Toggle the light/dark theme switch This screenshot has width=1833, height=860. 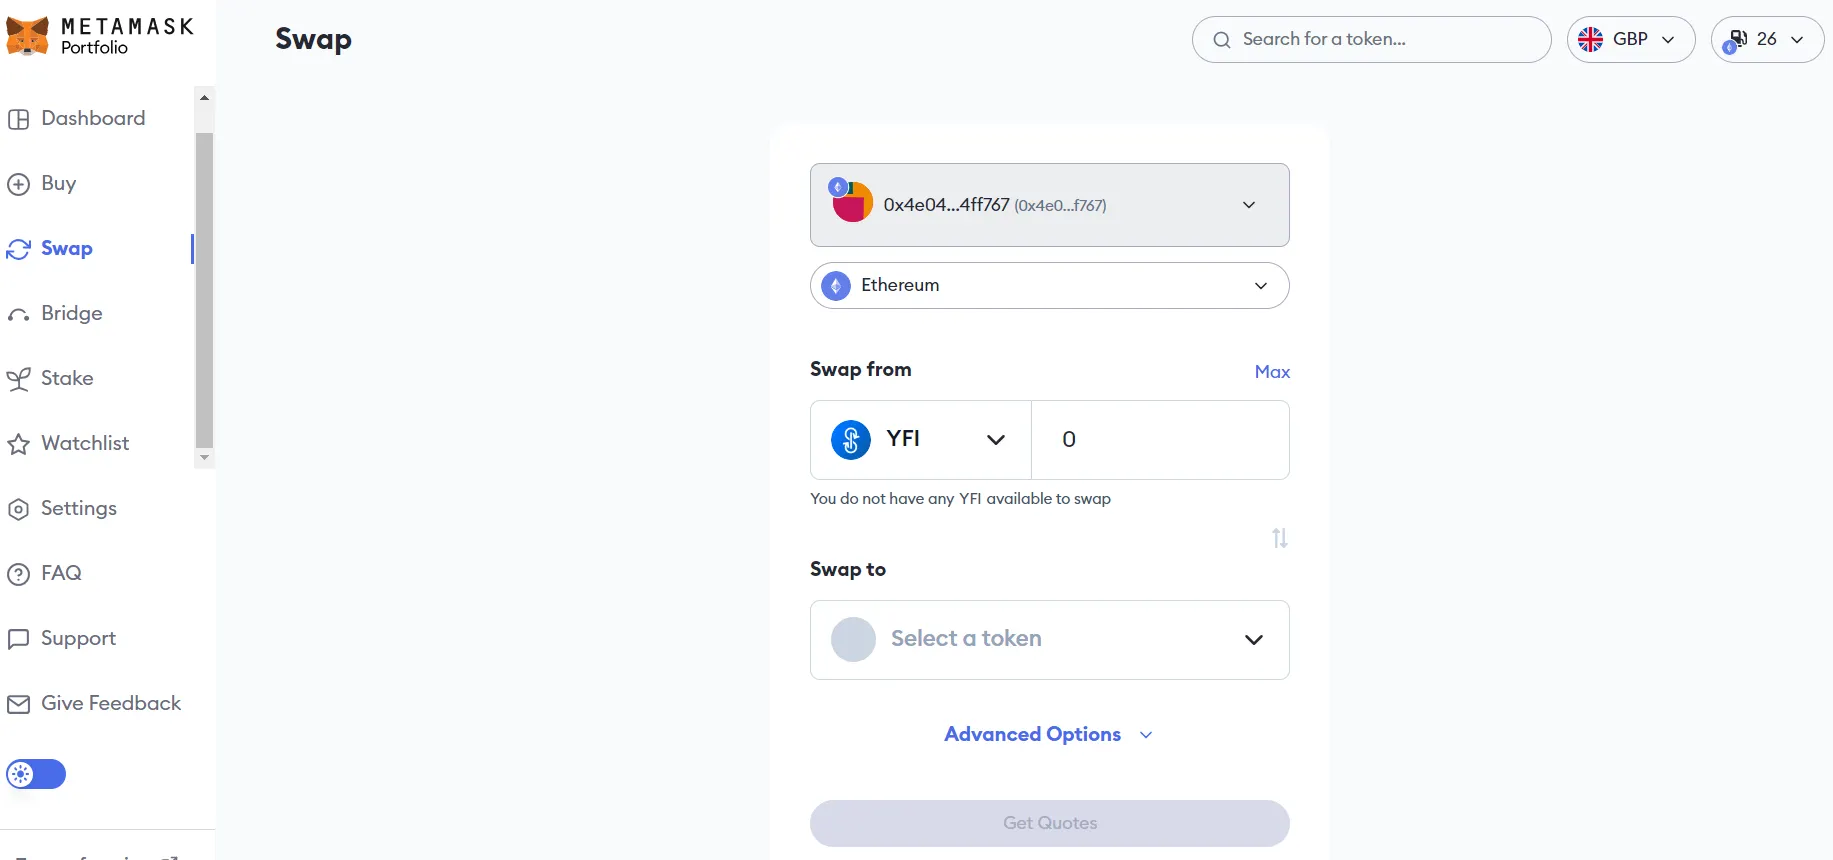click(x=36, y=774)
